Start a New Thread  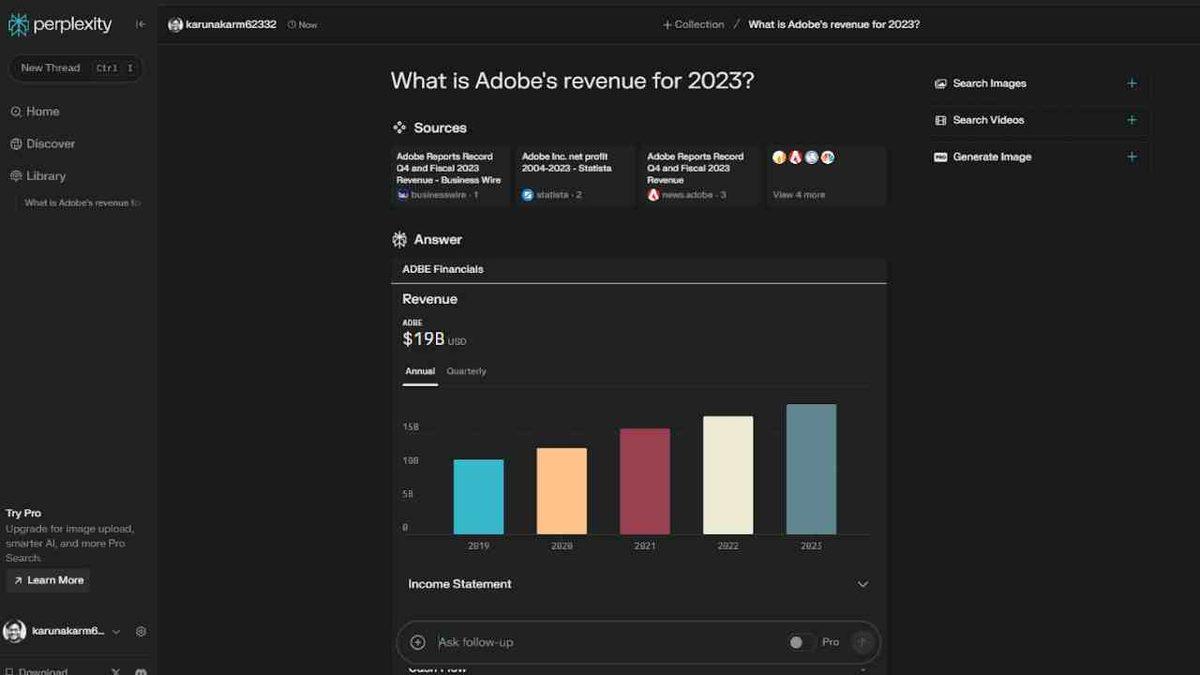click(x=50, y=68)
